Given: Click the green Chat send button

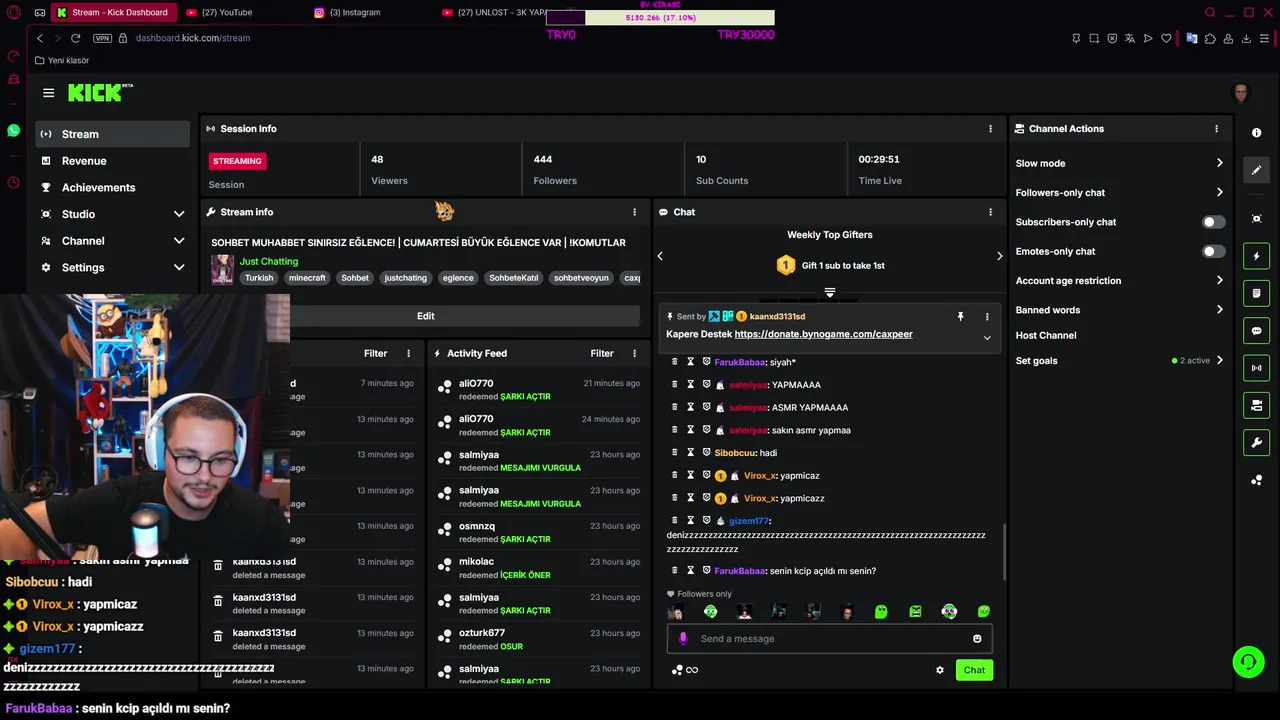Looking at the screenshot, I should pyautogui.click(x=974, y=670).
